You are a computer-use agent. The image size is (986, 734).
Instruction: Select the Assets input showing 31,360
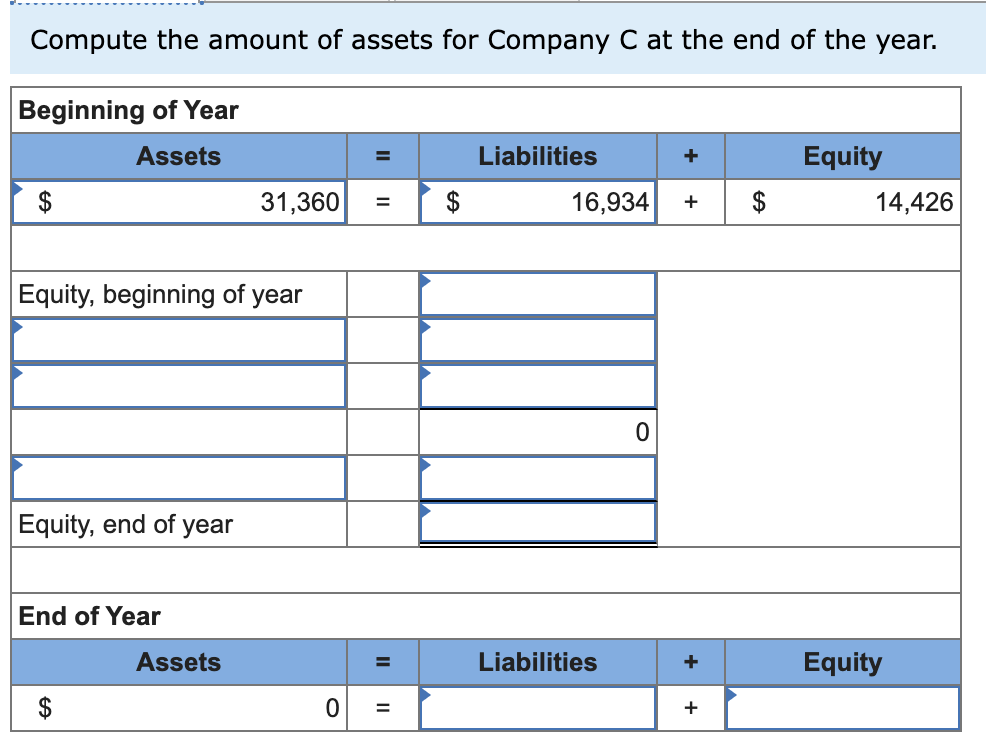180,202
